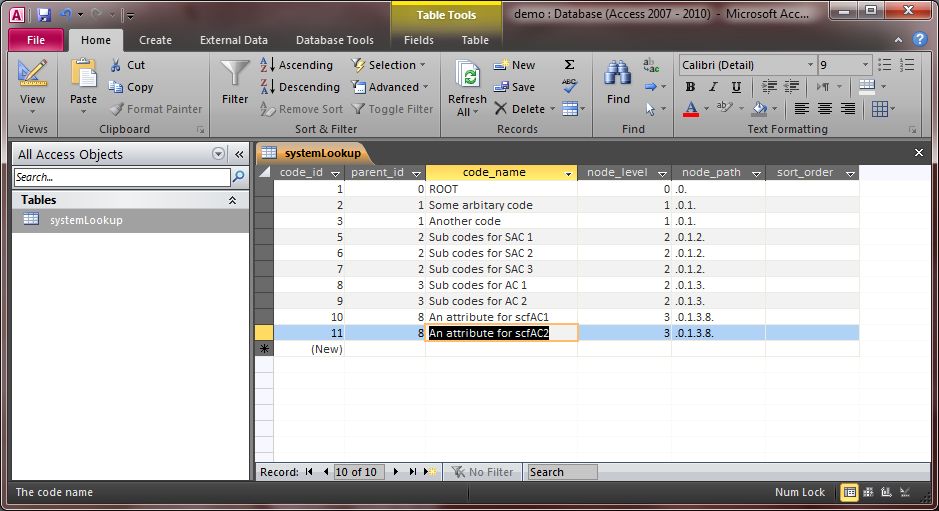Sort records Descending

click(x=299, y=87)
